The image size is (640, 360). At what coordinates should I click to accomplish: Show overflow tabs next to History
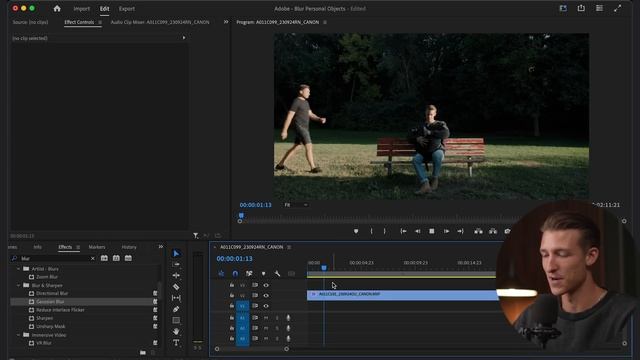pos(160,247)
